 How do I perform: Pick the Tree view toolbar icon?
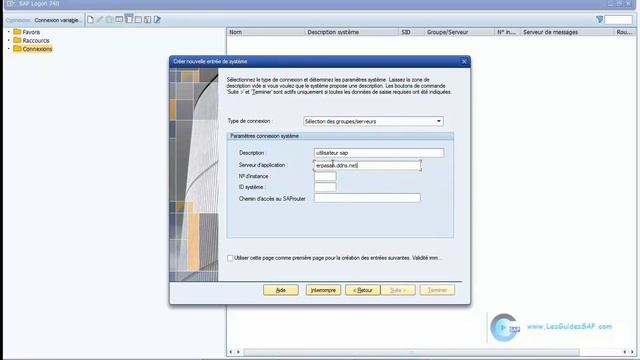tap(147, 20)
